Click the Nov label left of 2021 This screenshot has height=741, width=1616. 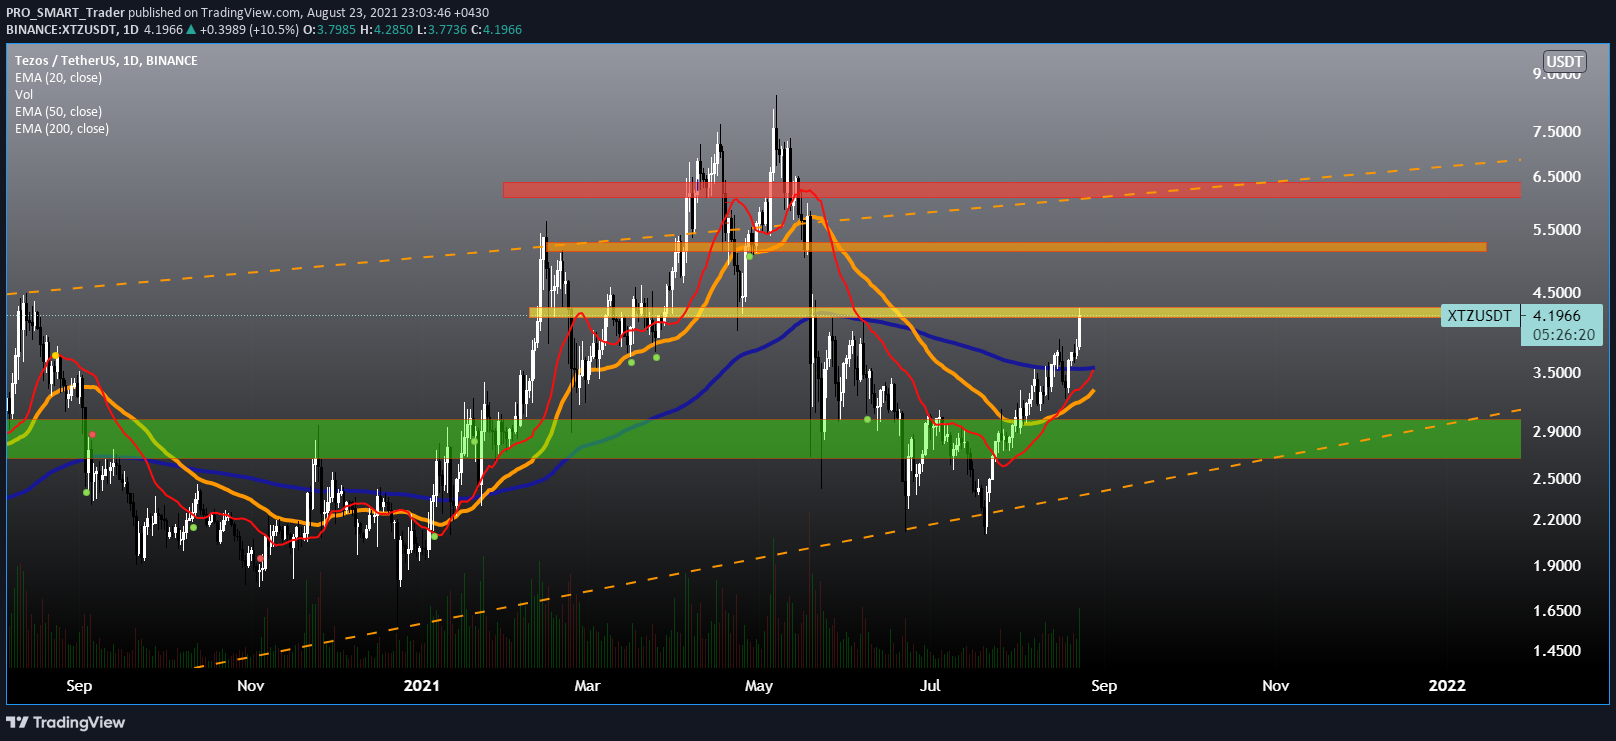pos(251,685)
